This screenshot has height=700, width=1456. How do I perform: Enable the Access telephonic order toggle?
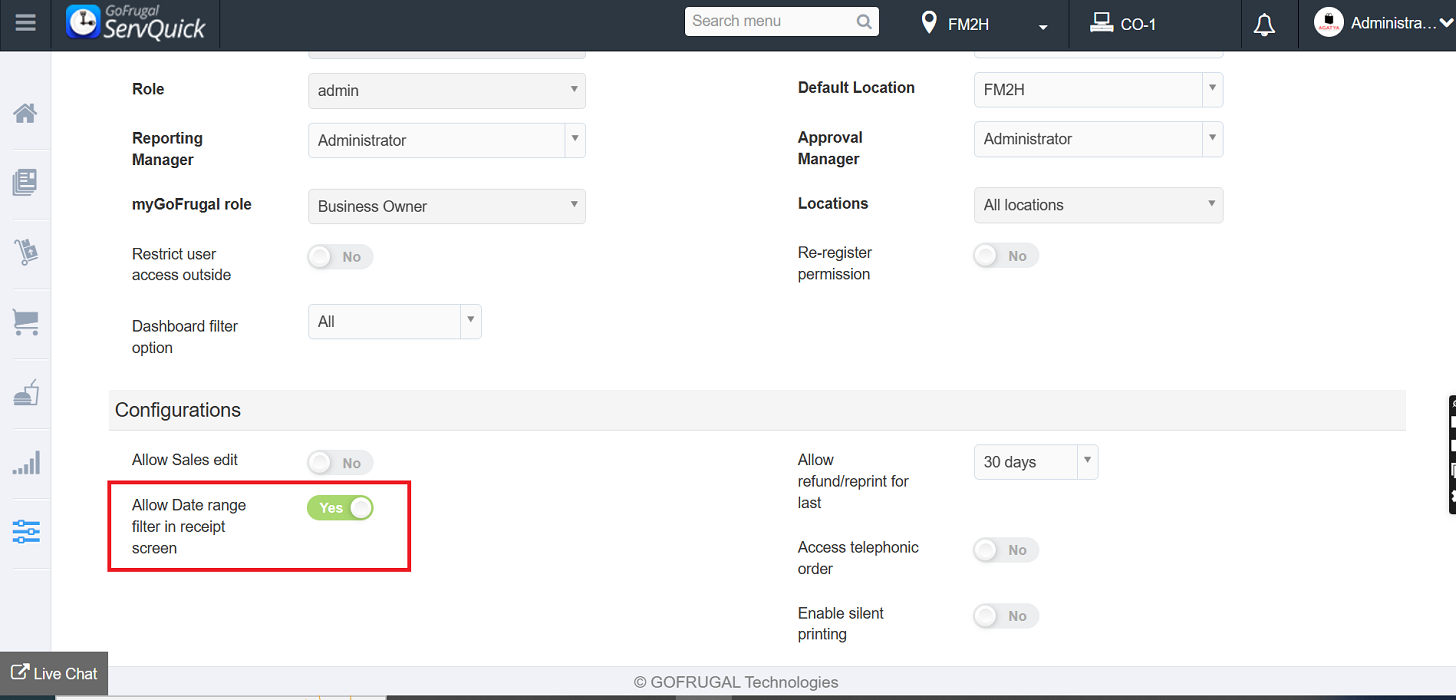(1006, 550)
